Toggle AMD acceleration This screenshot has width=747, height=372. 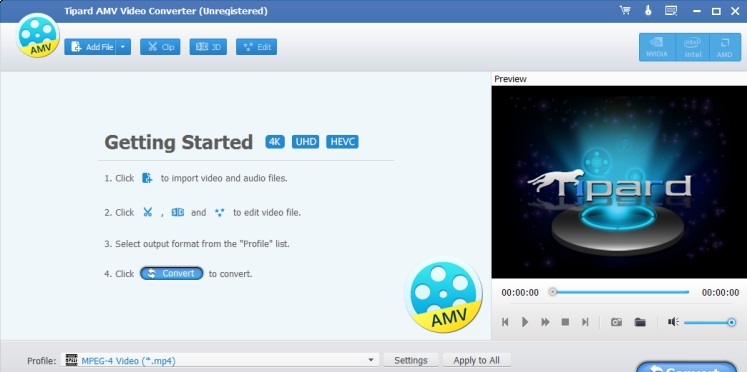pyautogui.click(x=724, y=47)
